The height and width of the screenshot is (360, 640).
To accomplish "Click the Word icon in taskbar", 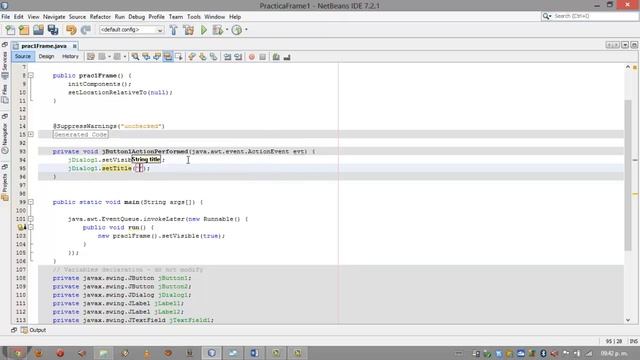I will pyautogui.click(x=254, y=353).
